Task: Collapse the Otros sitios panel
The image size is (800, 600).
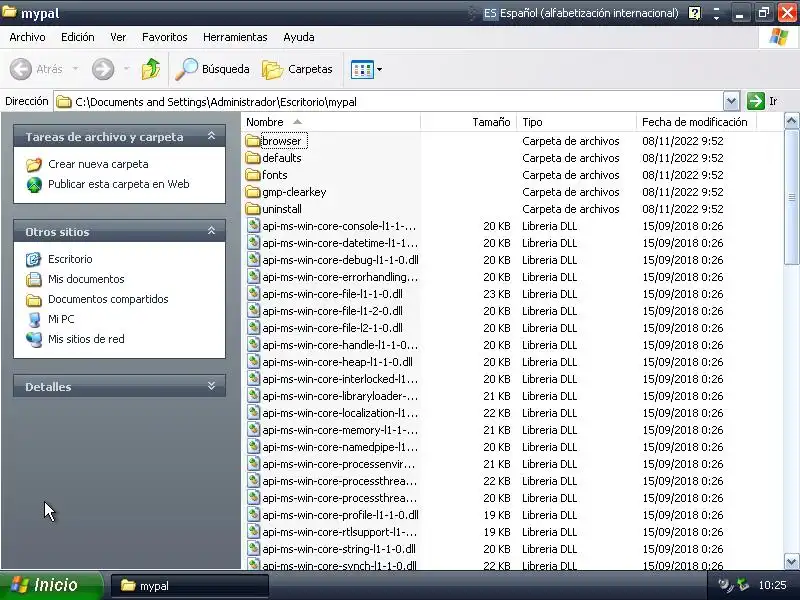Action: 211,231
